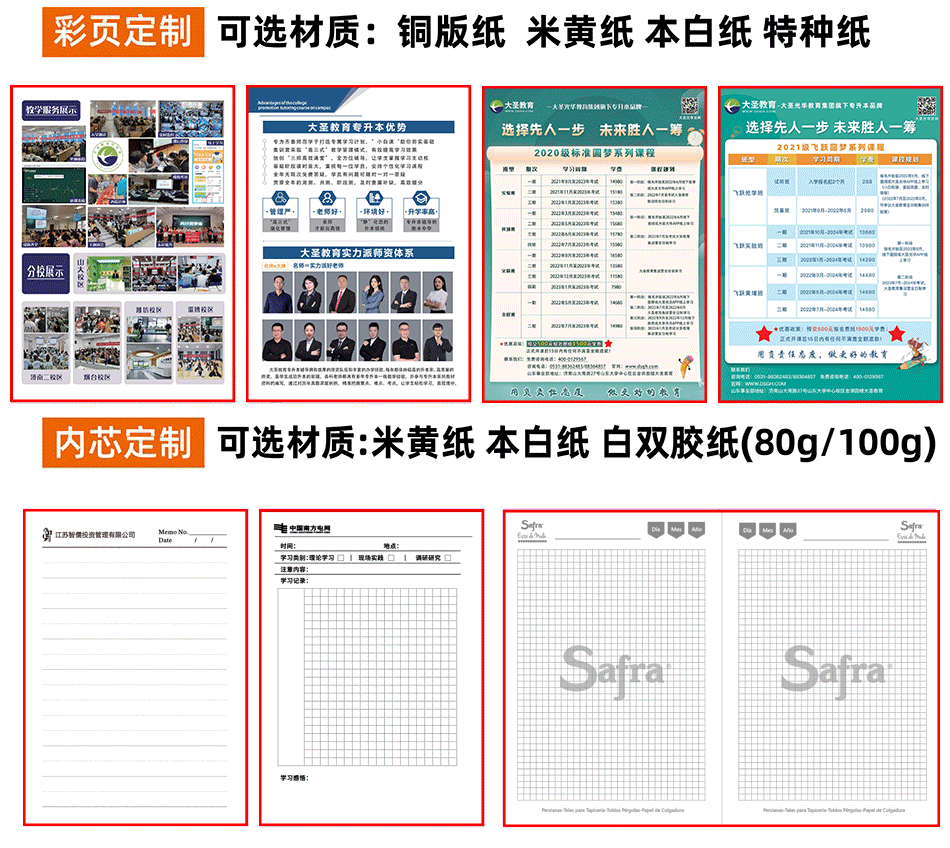Click 选择先人一步 slogan on the 2020级 flyer

(x=543, y=129)
